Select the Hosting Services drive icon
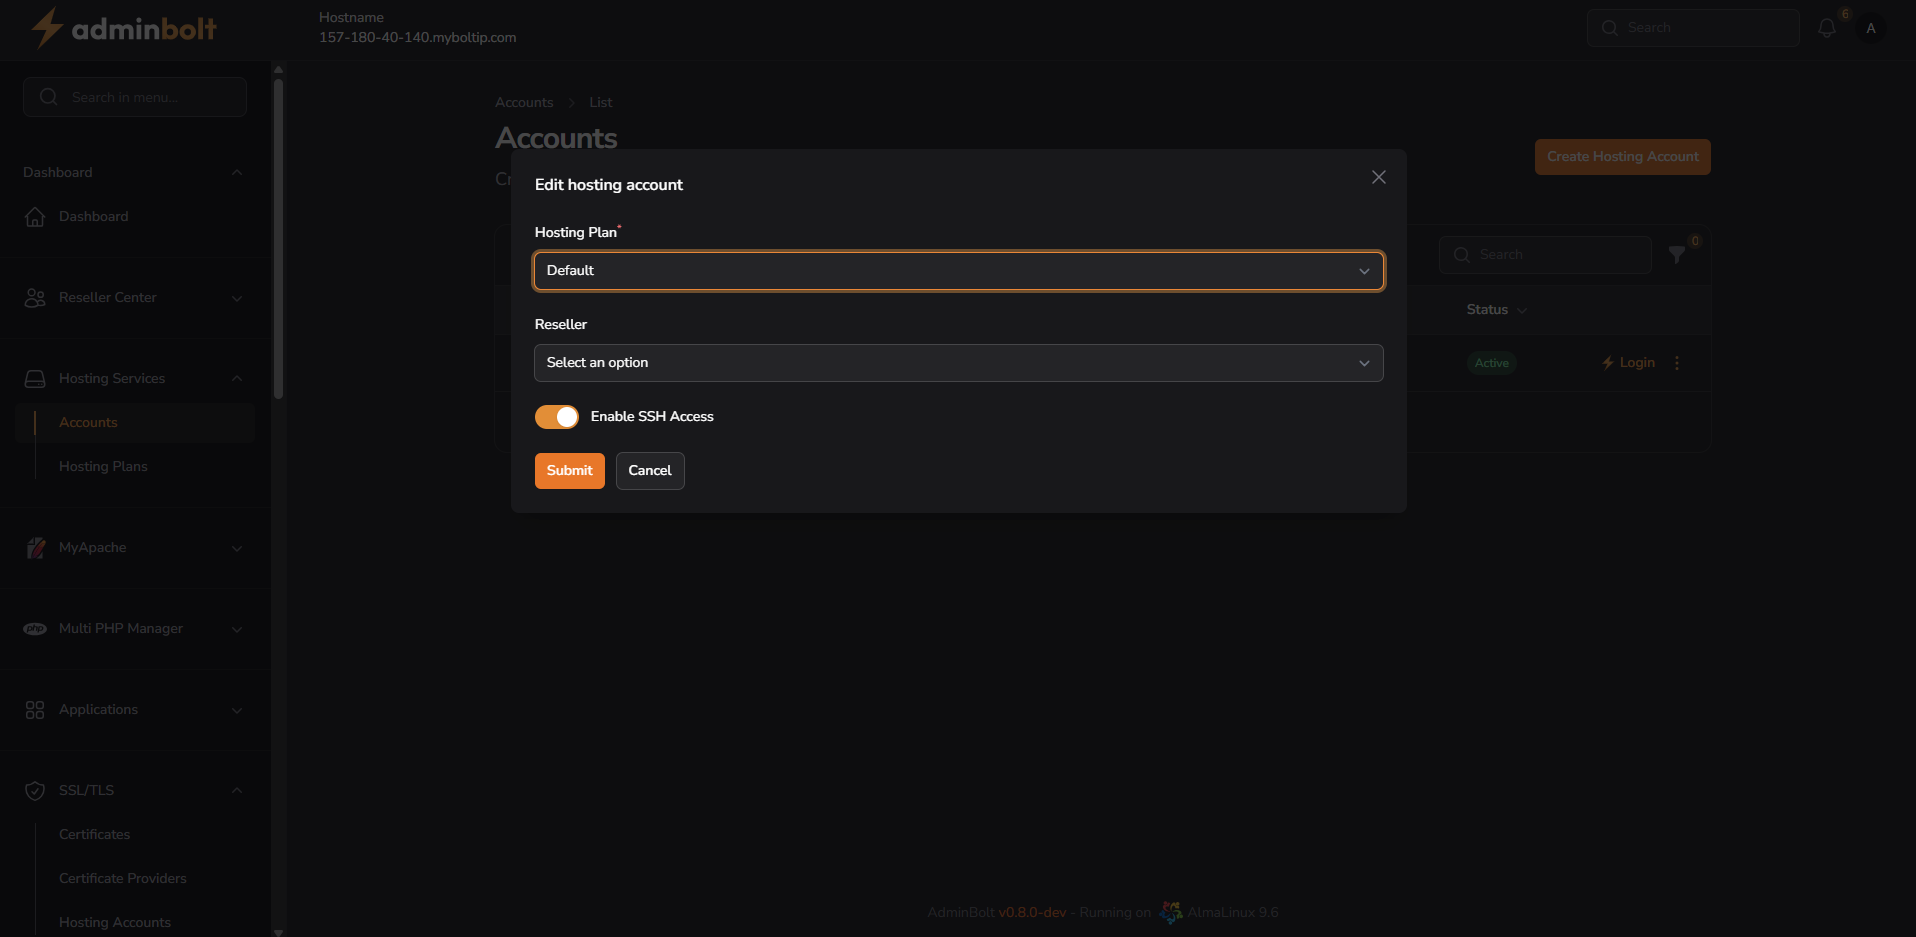Viewport: 1916px width, 937px height. (x=35, y=378)
